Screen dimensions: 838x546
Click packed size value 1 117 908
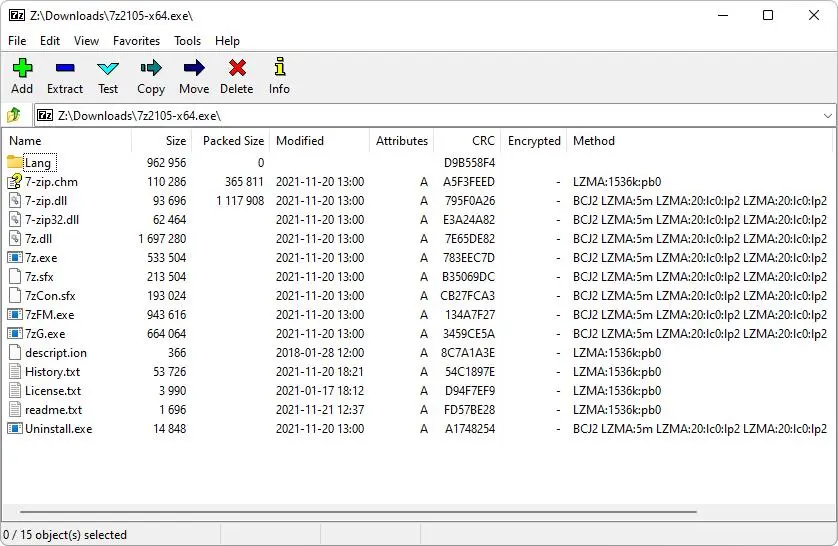[240, 200]
